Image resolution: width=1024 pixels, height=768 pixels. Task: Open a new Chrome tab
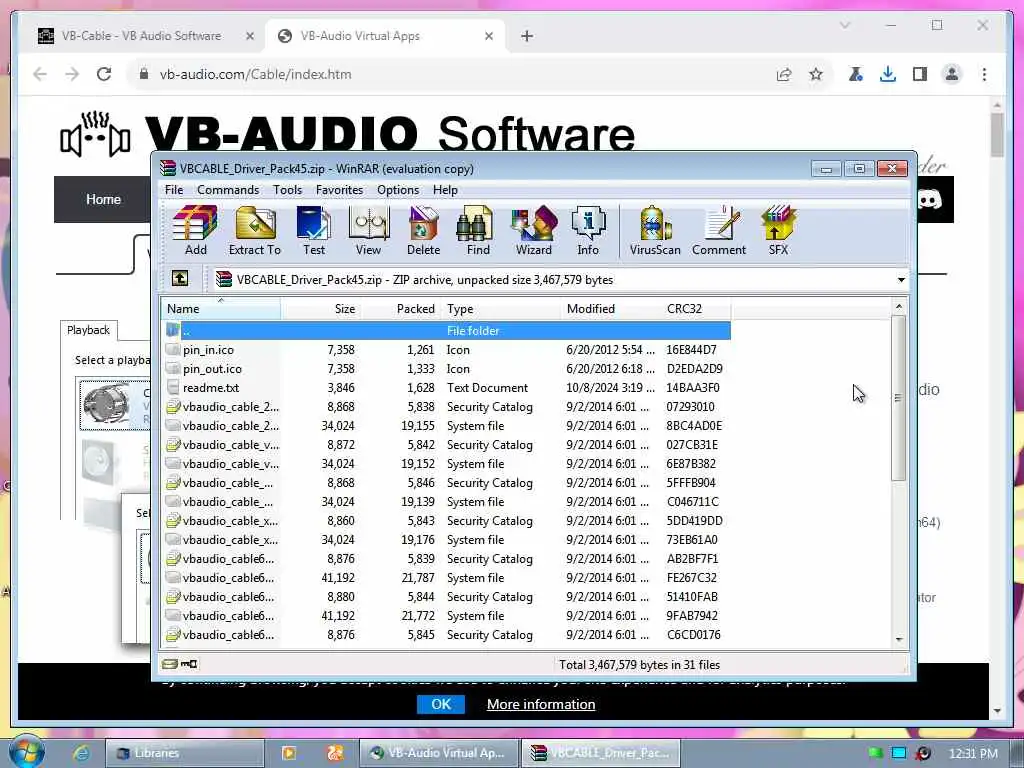point(526,36)
